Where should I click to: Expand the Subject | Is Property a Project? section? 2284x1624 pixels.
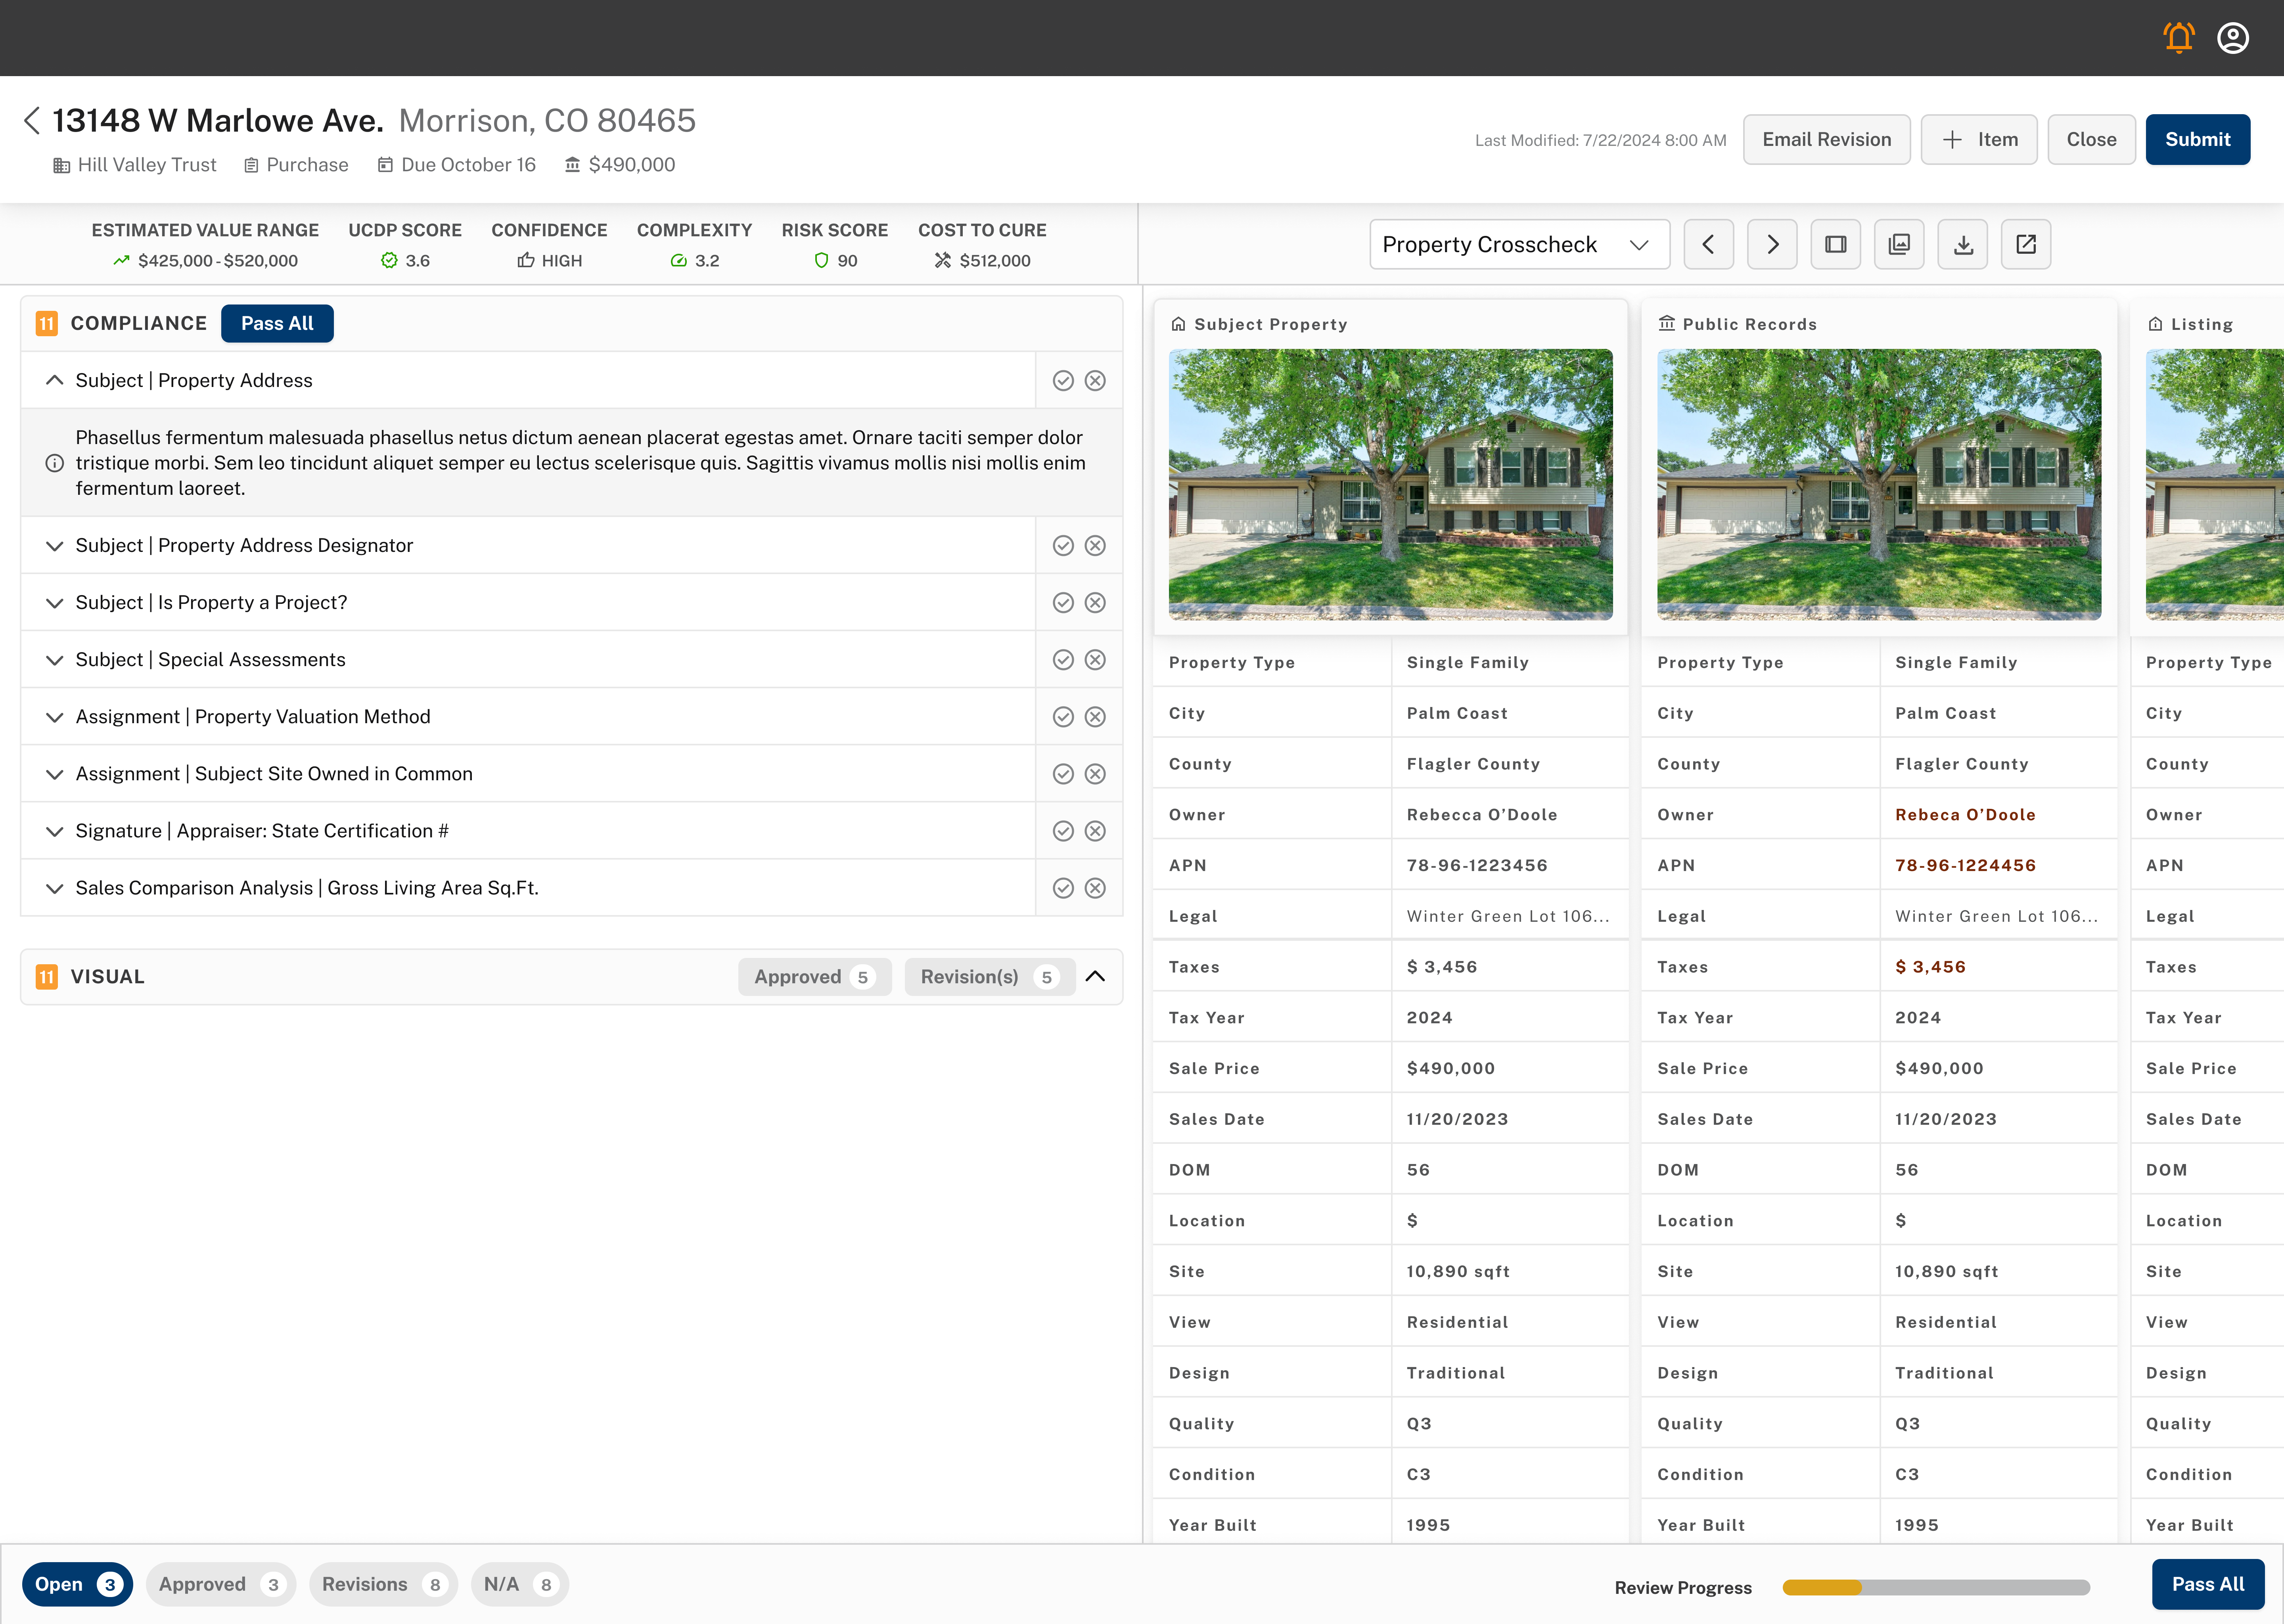55,602
